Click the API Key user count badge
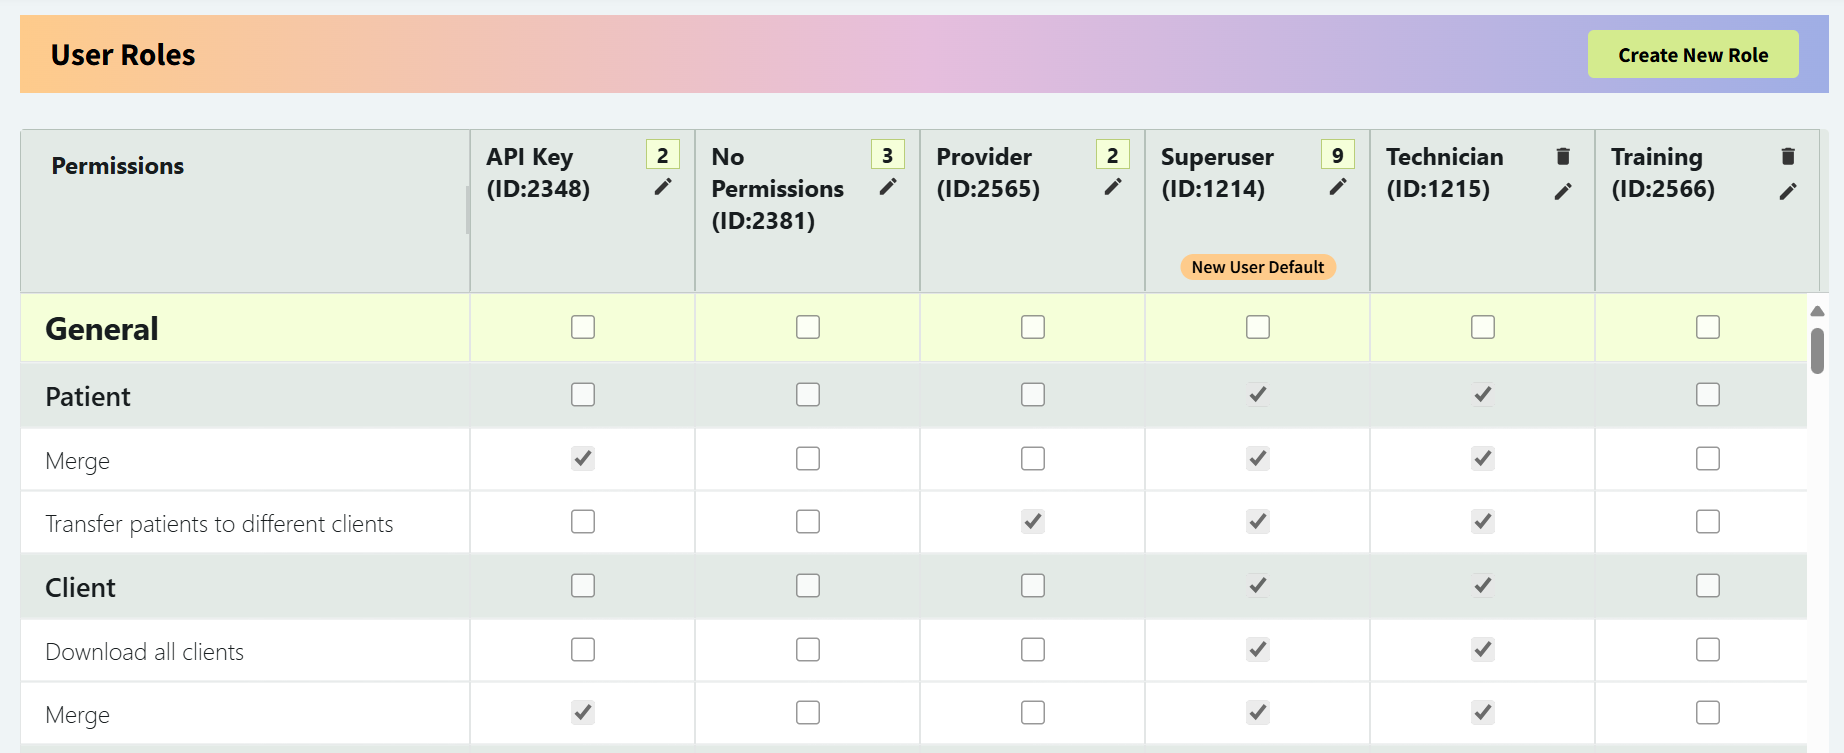 coord(662,155)
